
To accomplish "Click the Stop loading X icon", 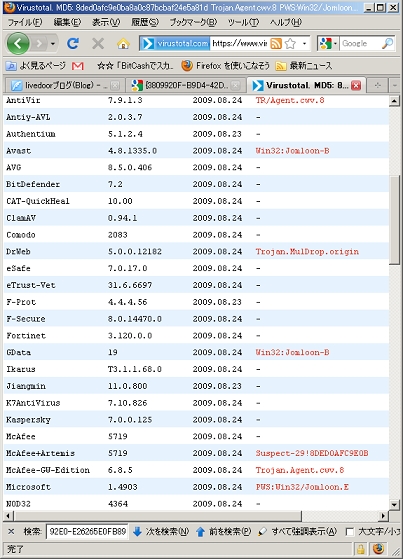I will pyautogui.click(x=98, y=43).
